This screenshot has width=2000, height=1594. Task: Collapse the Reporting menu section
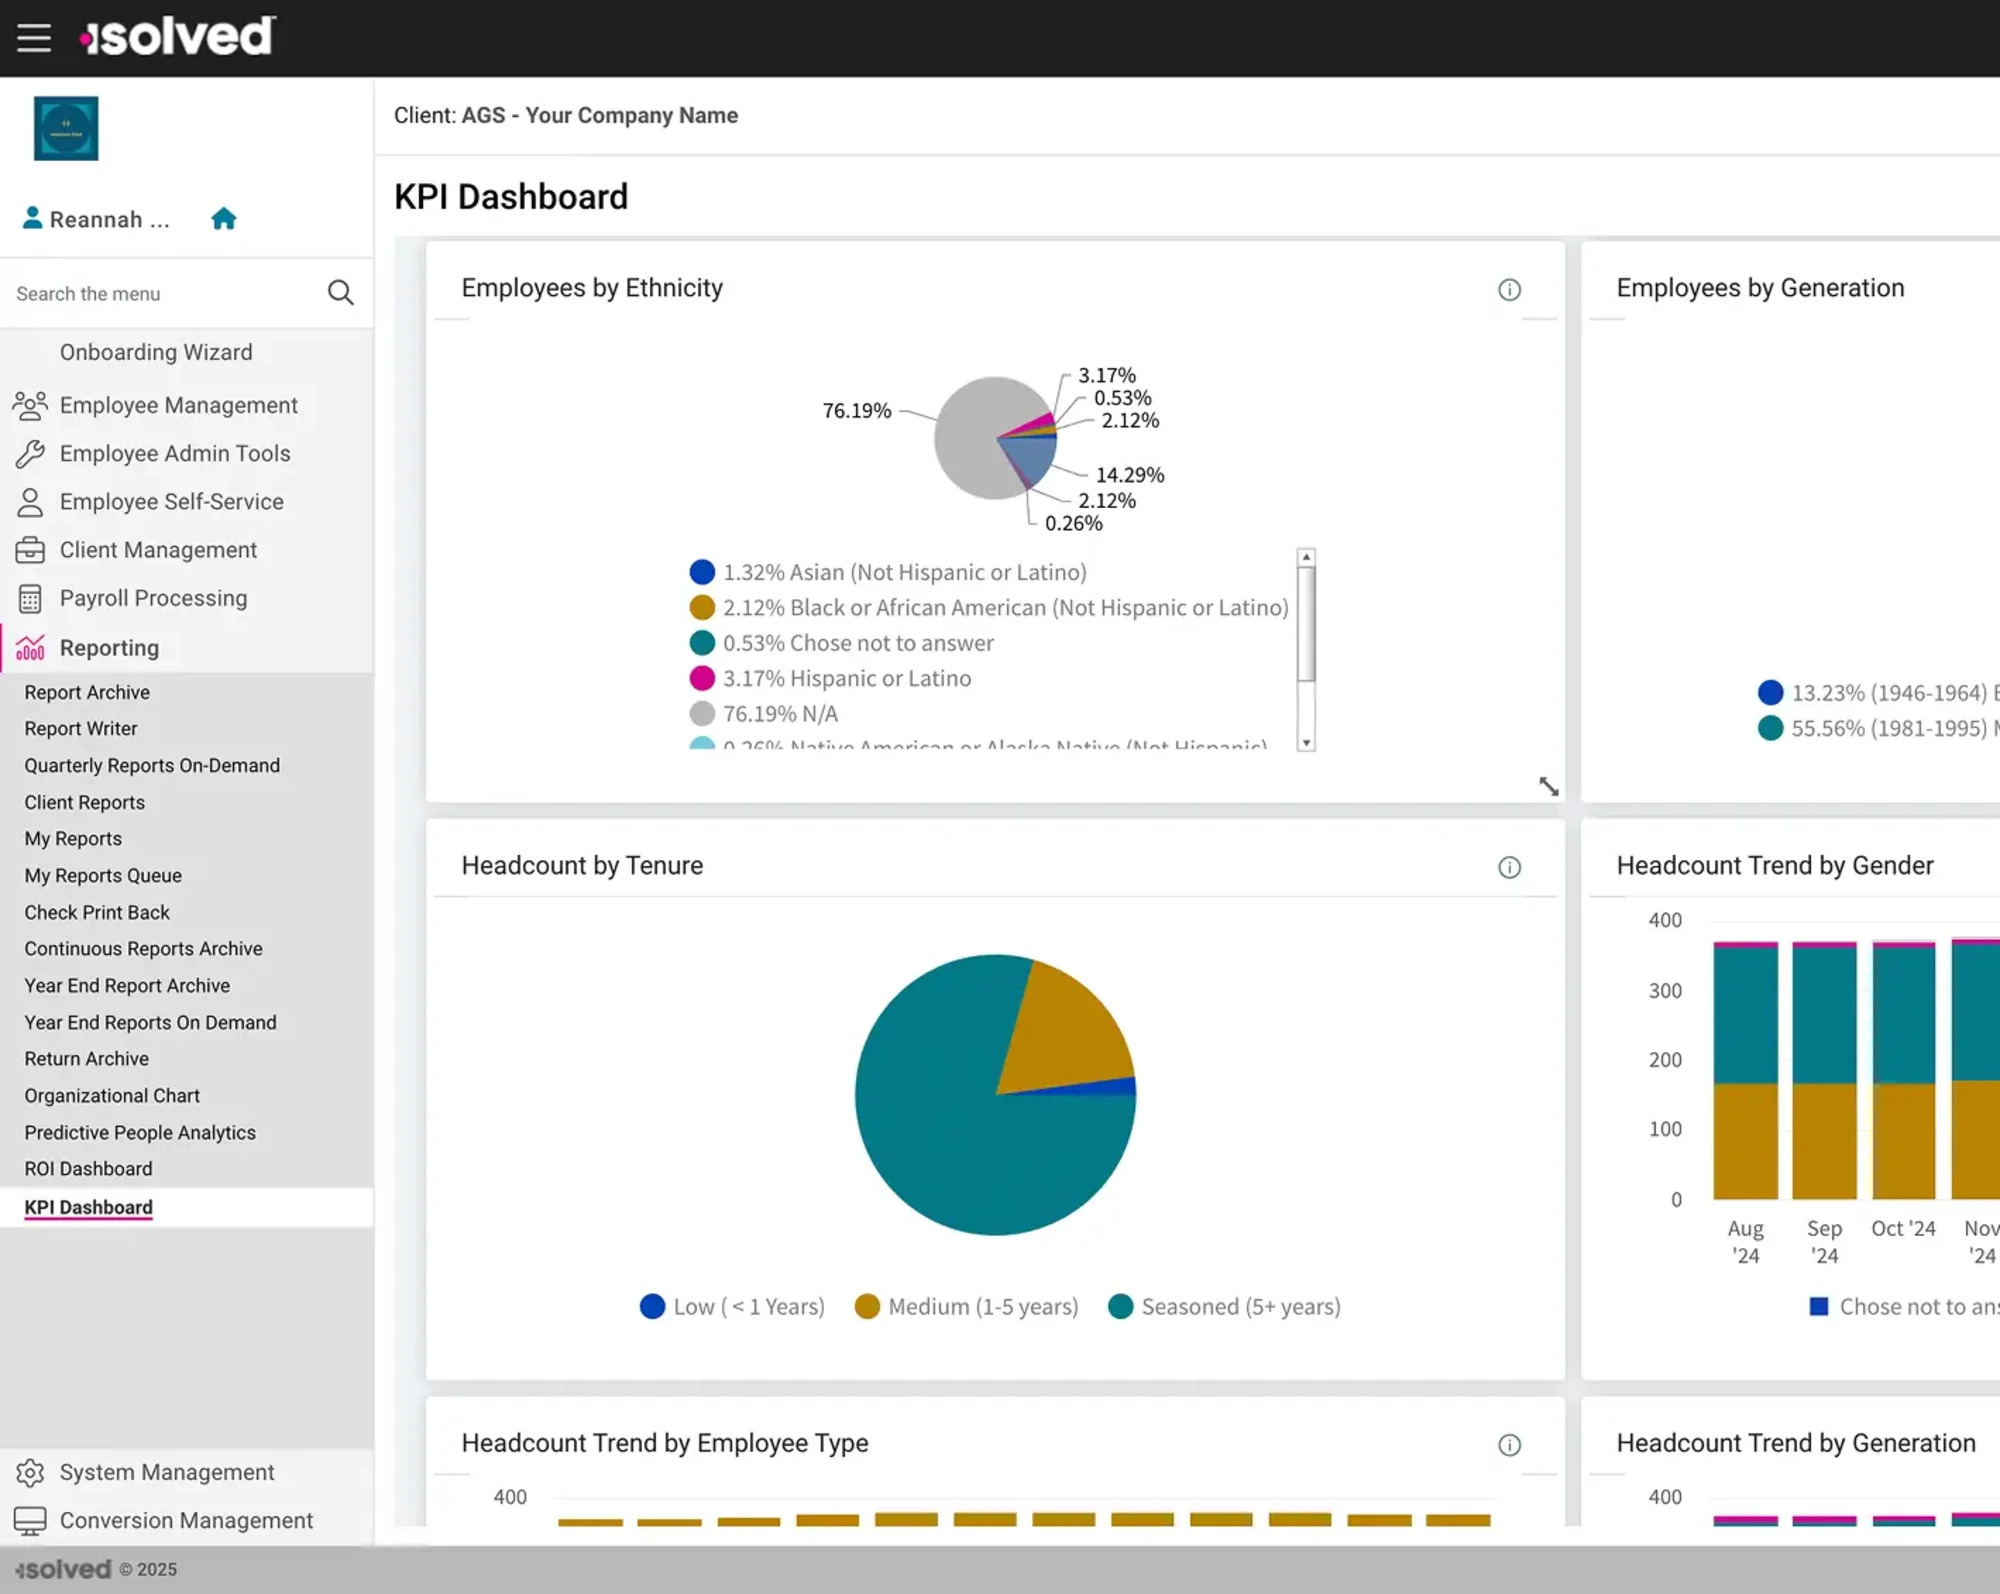point(108,647)
